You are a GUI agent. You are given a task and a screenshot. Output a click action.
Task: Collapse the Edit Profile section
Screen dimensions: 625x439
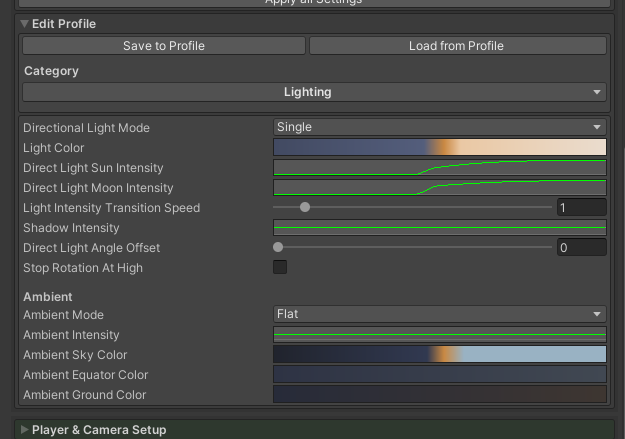(x=24, y=24)
